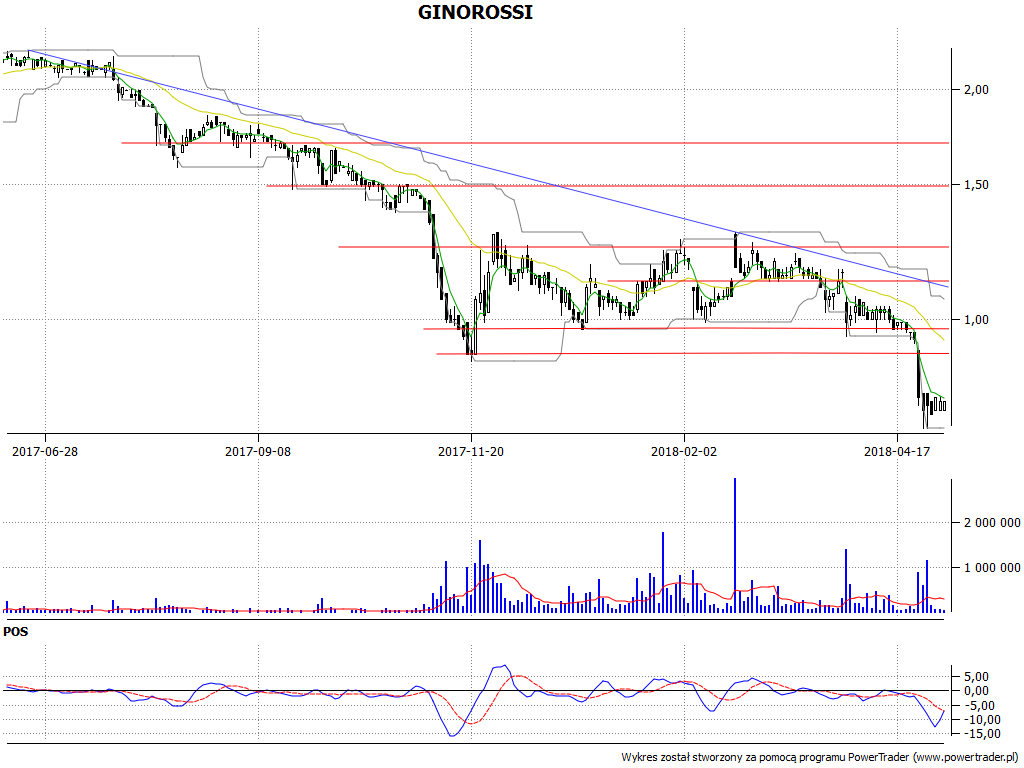Click the 2 000 000 volume axis label

[x=992, y=522]
